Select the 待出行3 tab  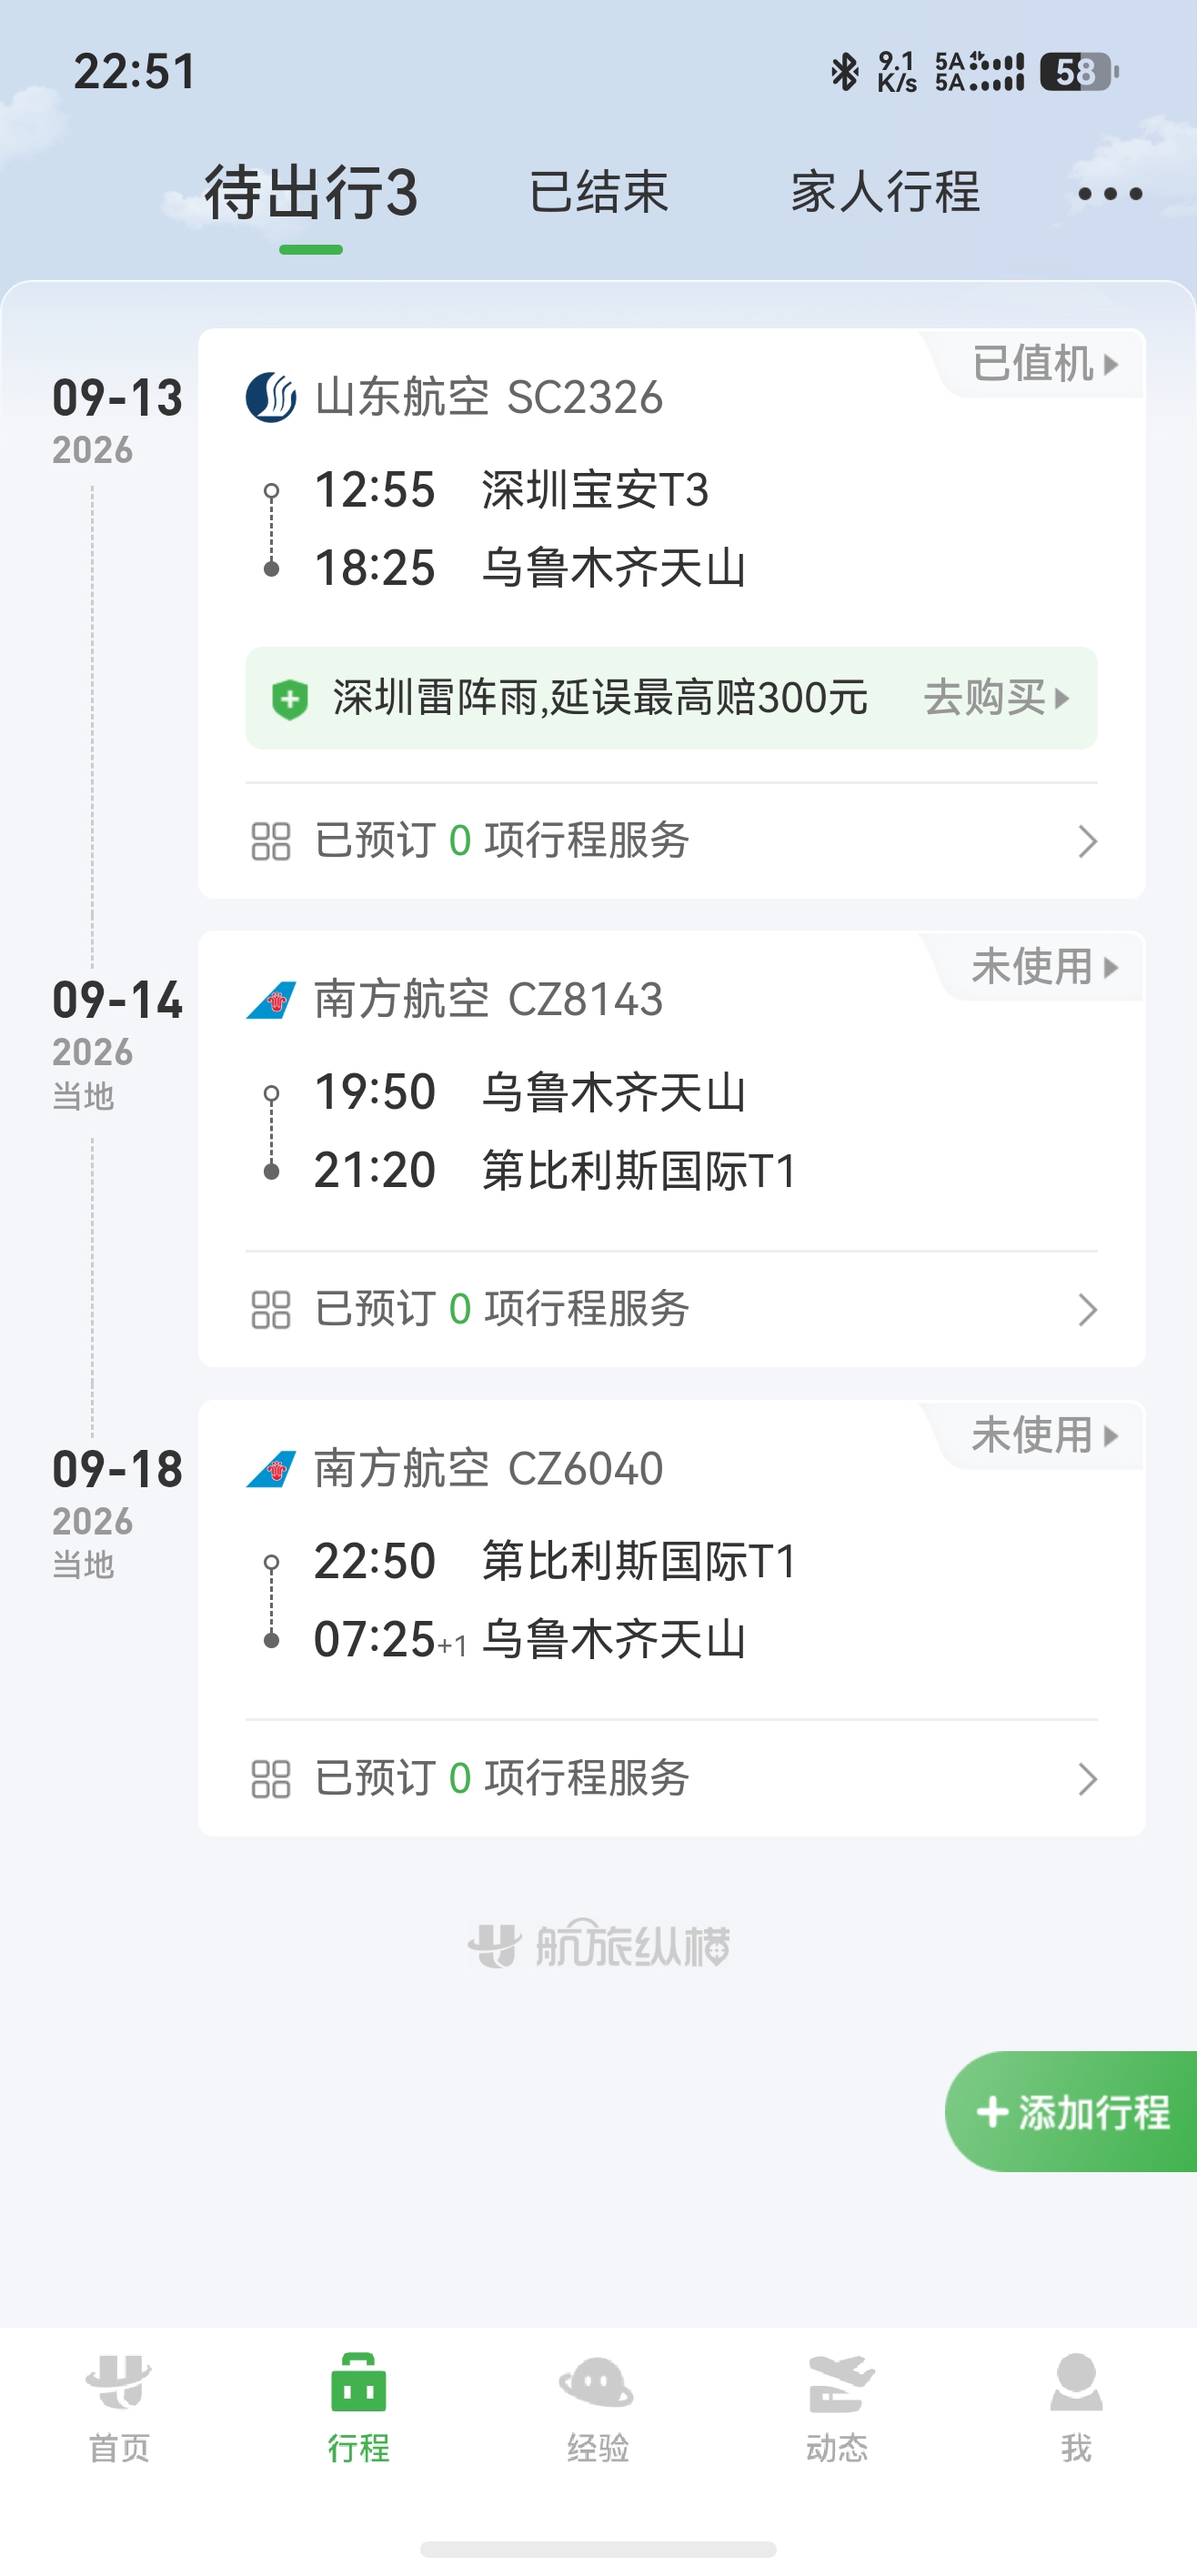[311, 193]
